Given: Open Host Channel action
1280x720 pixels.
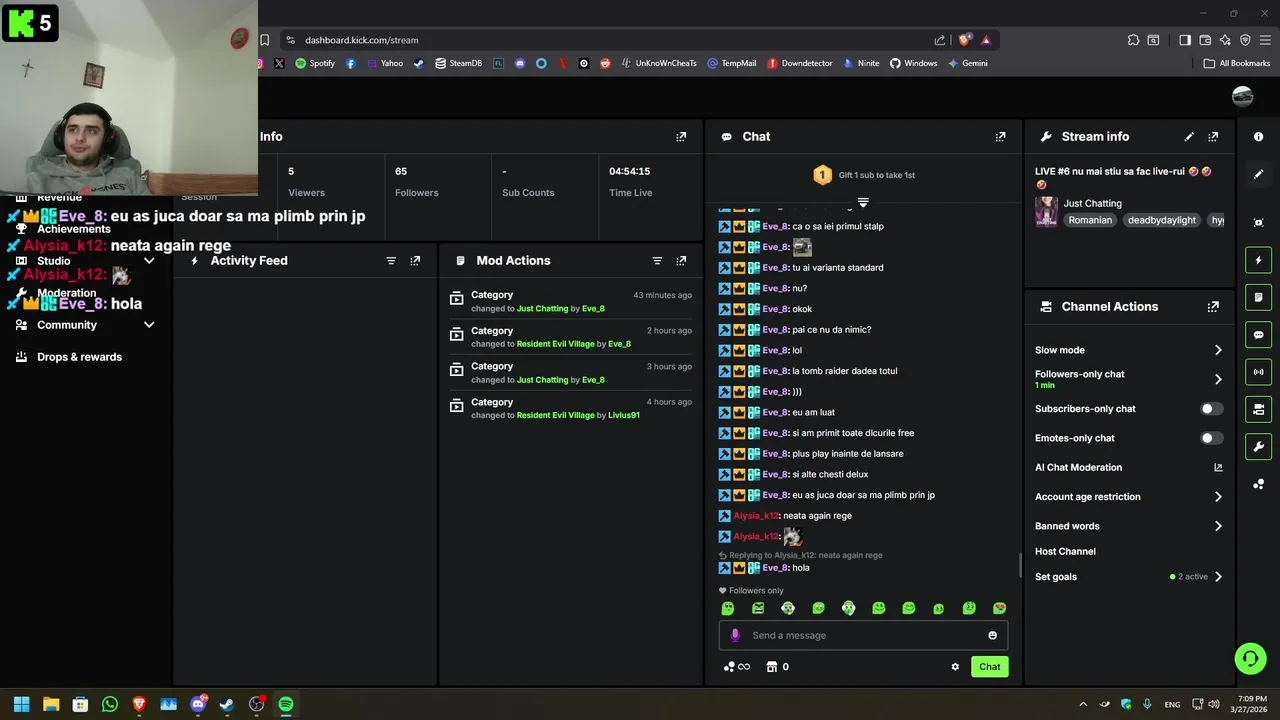Looking at the screenshot, I should 1065,551.
